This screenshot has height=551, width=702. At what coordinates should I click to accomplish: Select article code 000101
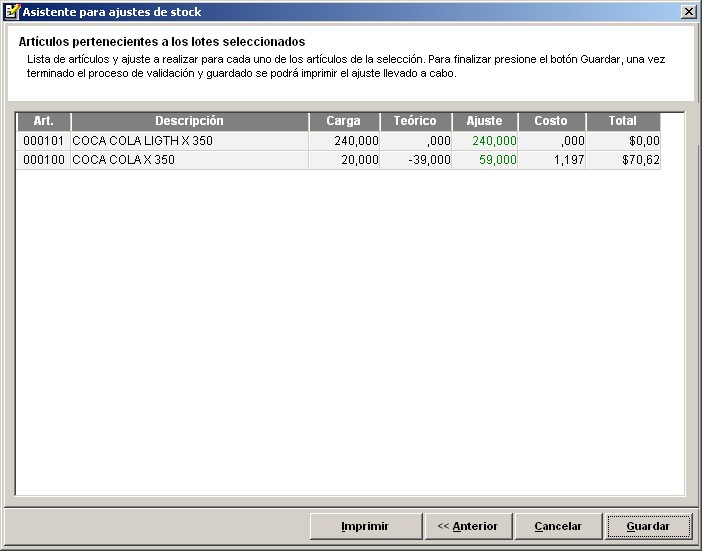tap(44, 141)
